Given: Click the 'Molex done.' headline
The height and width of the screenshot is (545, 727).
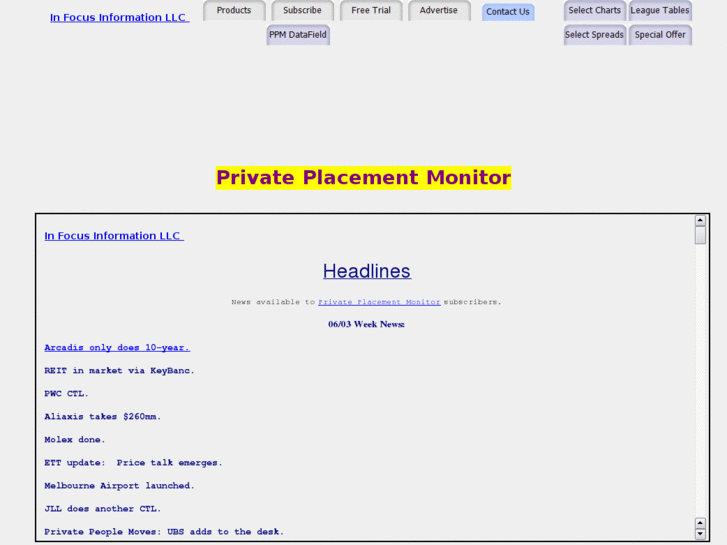Looking at the screenshot, I should coord(75,440).
